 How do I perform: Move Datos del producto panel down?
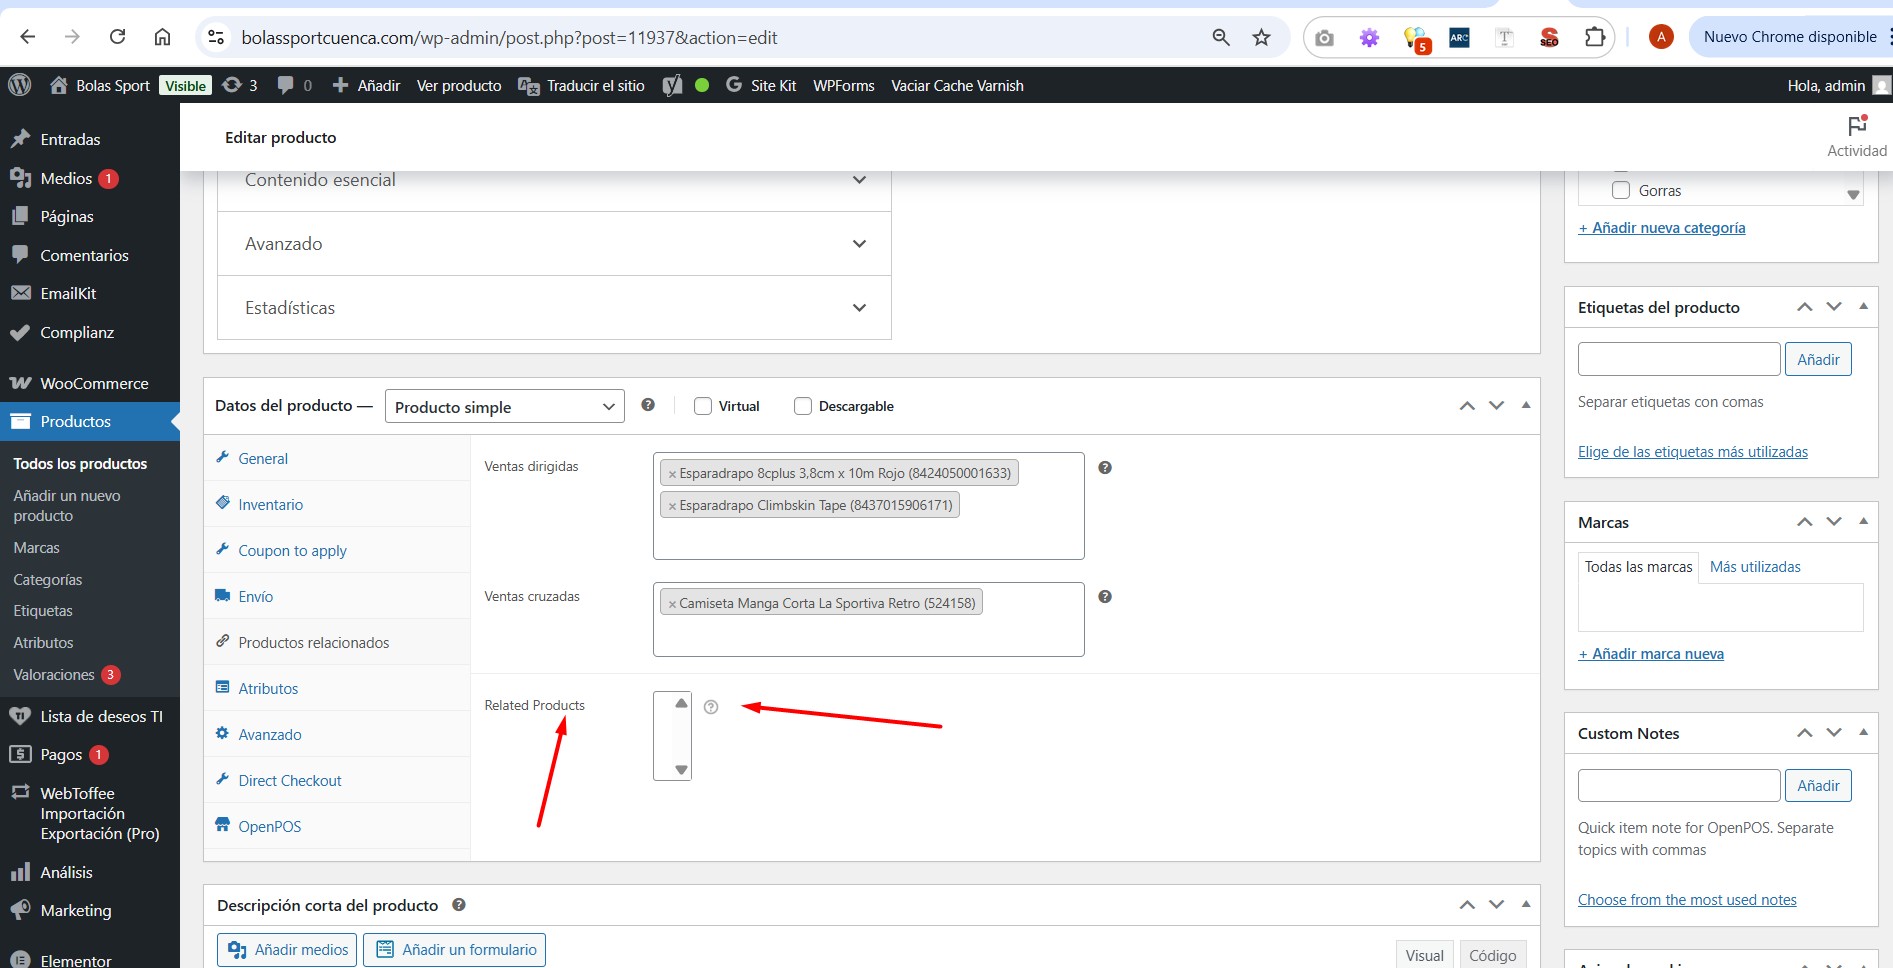point(1496,405)
